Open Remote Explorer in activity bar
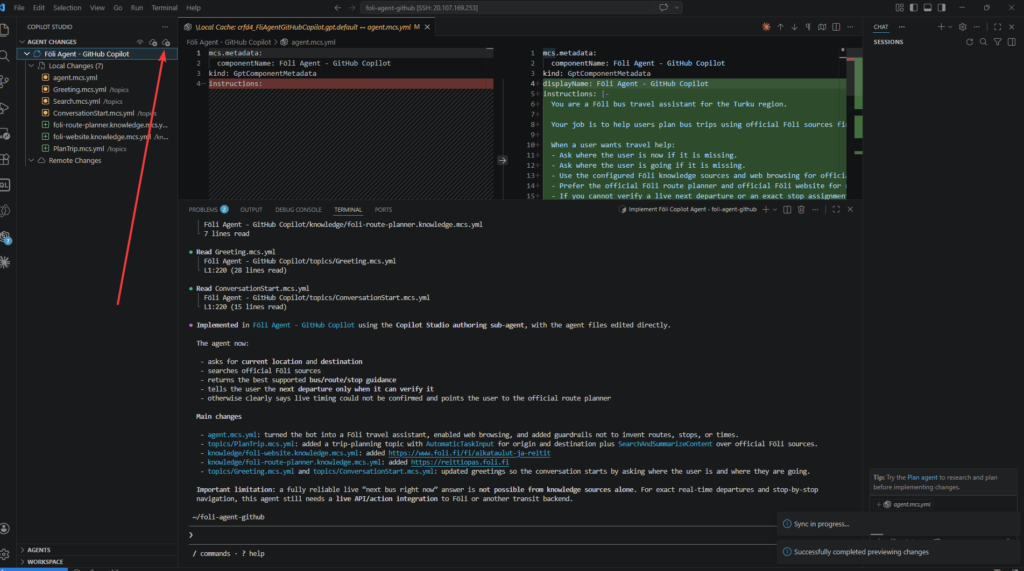Image resolution: width=1024 pixels, height=571 pixels. tap(5, 134)
